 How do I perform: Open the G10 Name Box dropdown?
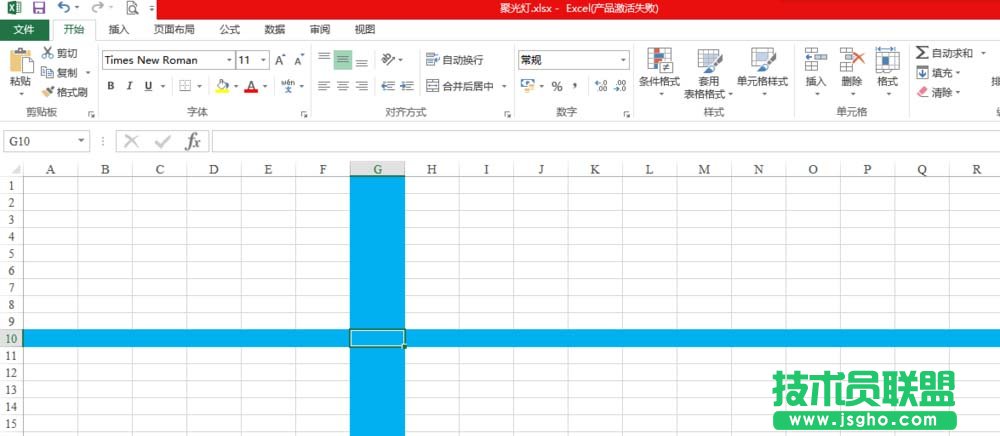(81, 141)
